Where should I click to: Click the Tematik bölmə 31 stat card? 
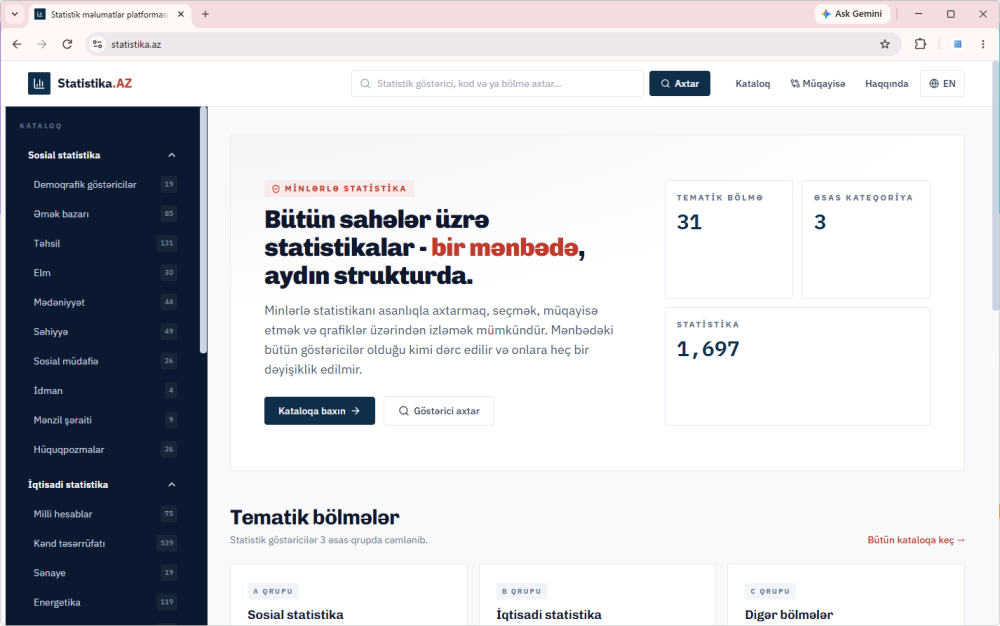click(728, 239)
